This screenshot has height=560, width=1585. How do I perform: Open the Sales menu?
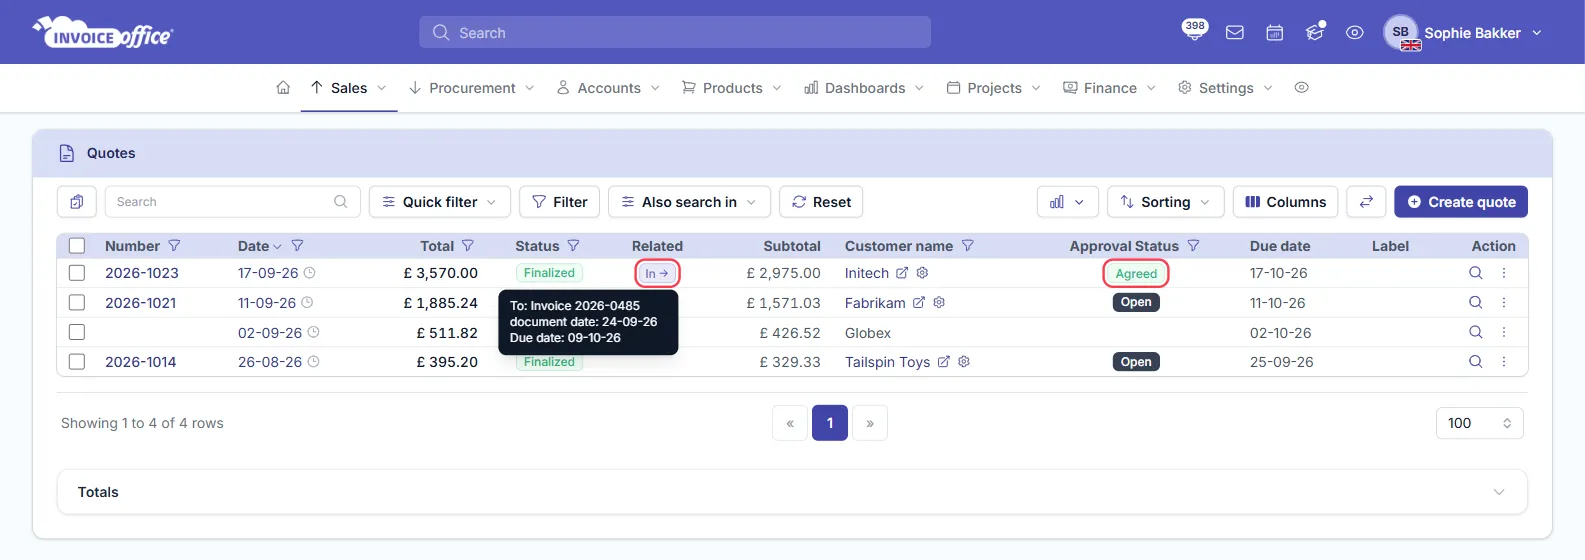[349, 88]
